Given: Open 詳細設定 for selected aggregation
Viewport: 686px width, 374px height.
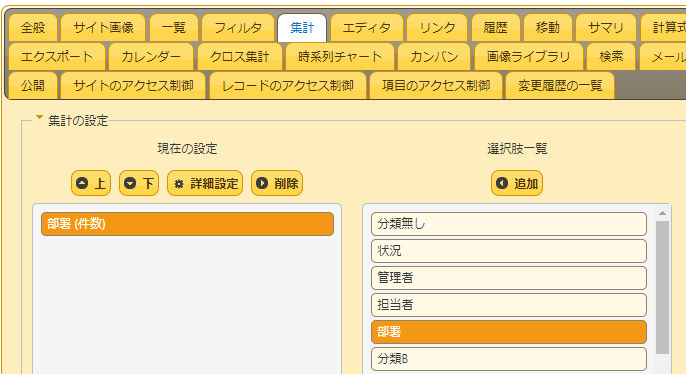Looking at the screenshot, I should tap(205, 183).
